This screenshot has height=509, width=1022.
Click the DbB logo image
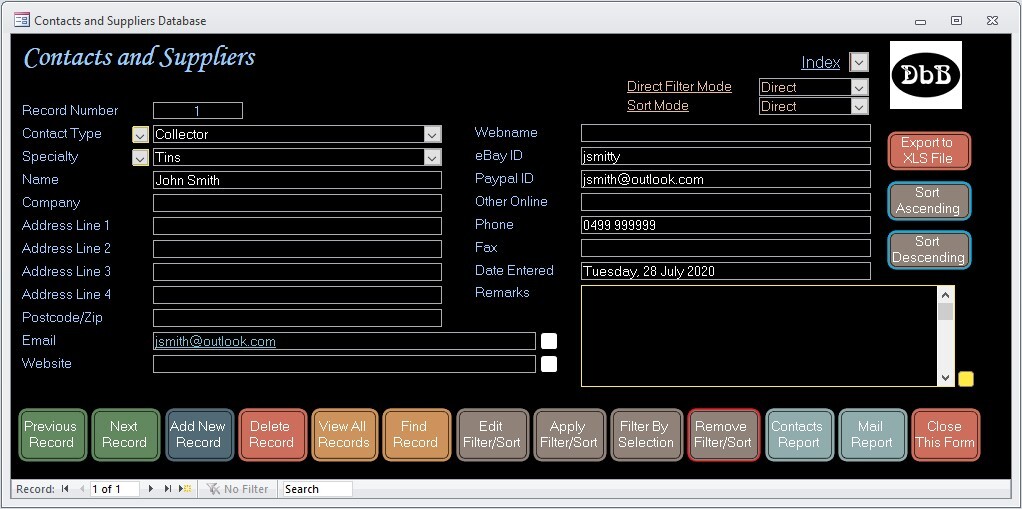(x=926, y=75)
